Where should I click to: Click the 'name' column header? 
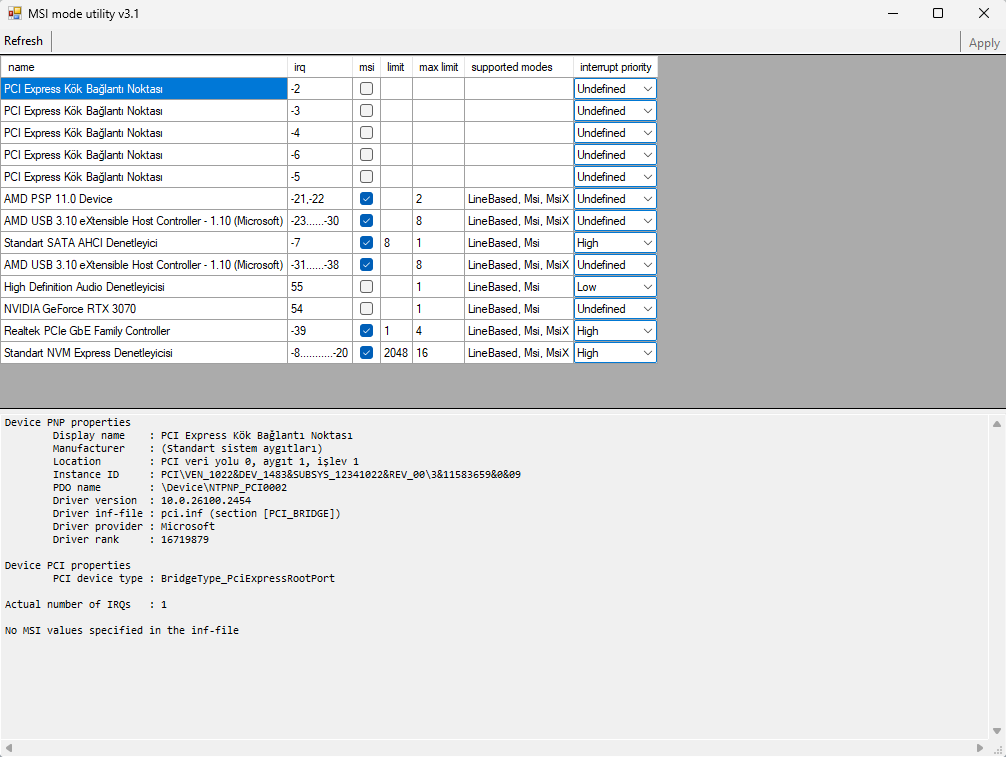coord(144,67)
